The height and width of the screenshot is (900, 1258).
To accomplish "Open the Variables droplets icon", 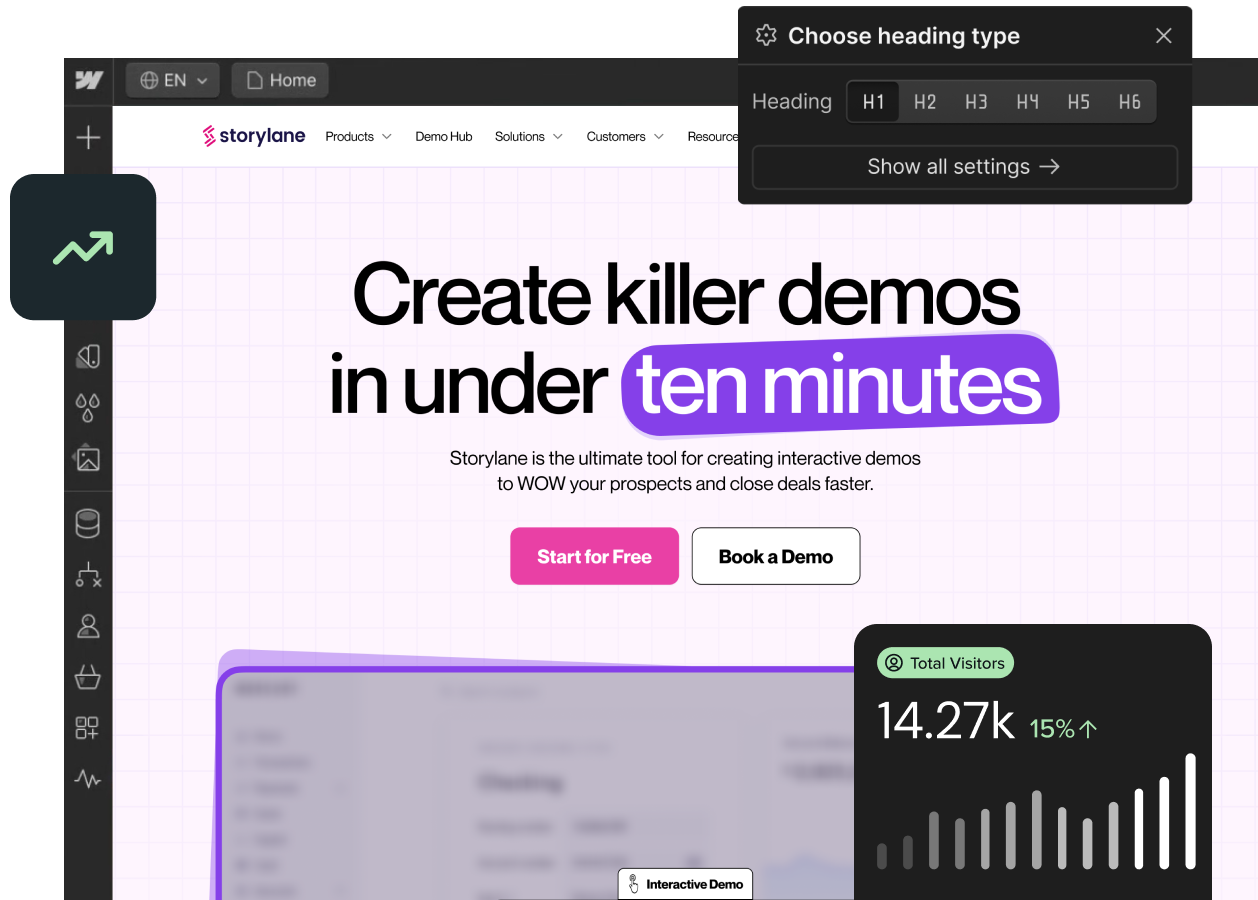I will [x=89, y=407].
